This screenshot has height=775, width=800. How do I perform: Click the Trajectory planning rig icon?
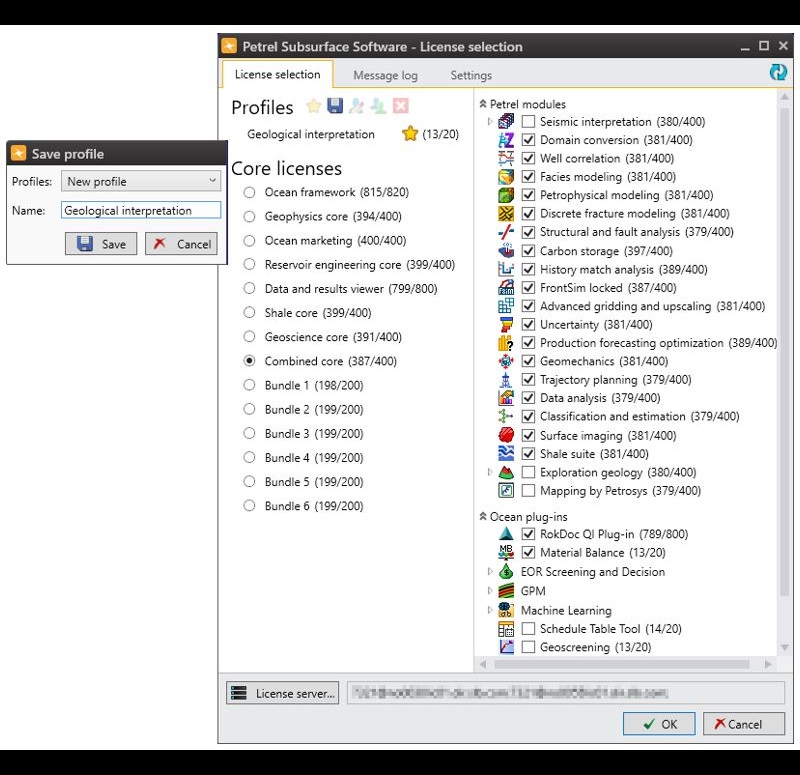click(506, 379)
